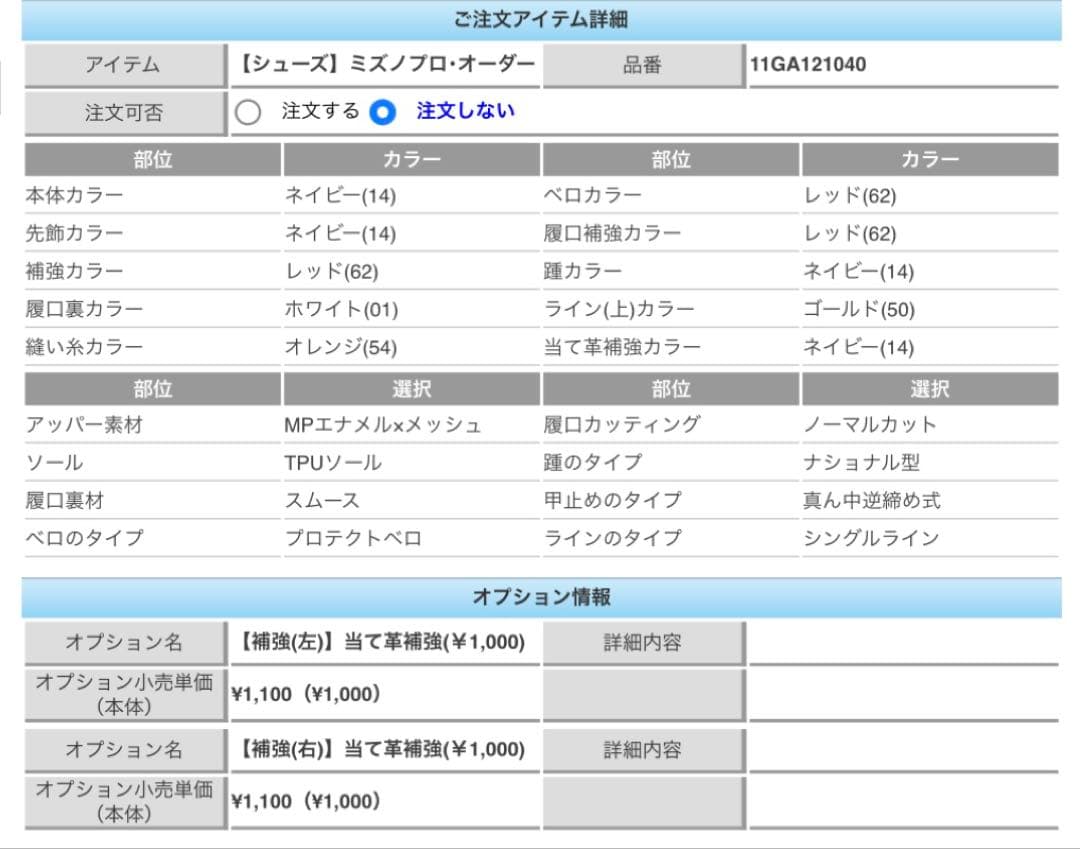Click the オプション情報 section header
The height and width of the screenshot is (849, 1080).
541,597
